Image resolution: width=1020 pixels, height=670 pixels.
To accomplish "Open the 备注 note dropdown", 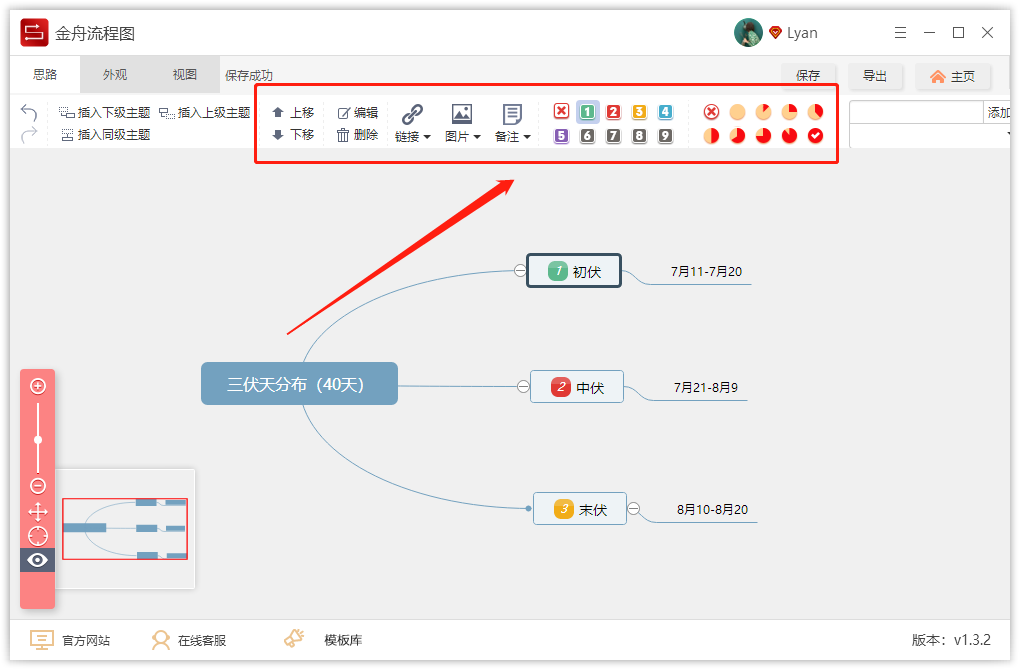I will [513, 123].
